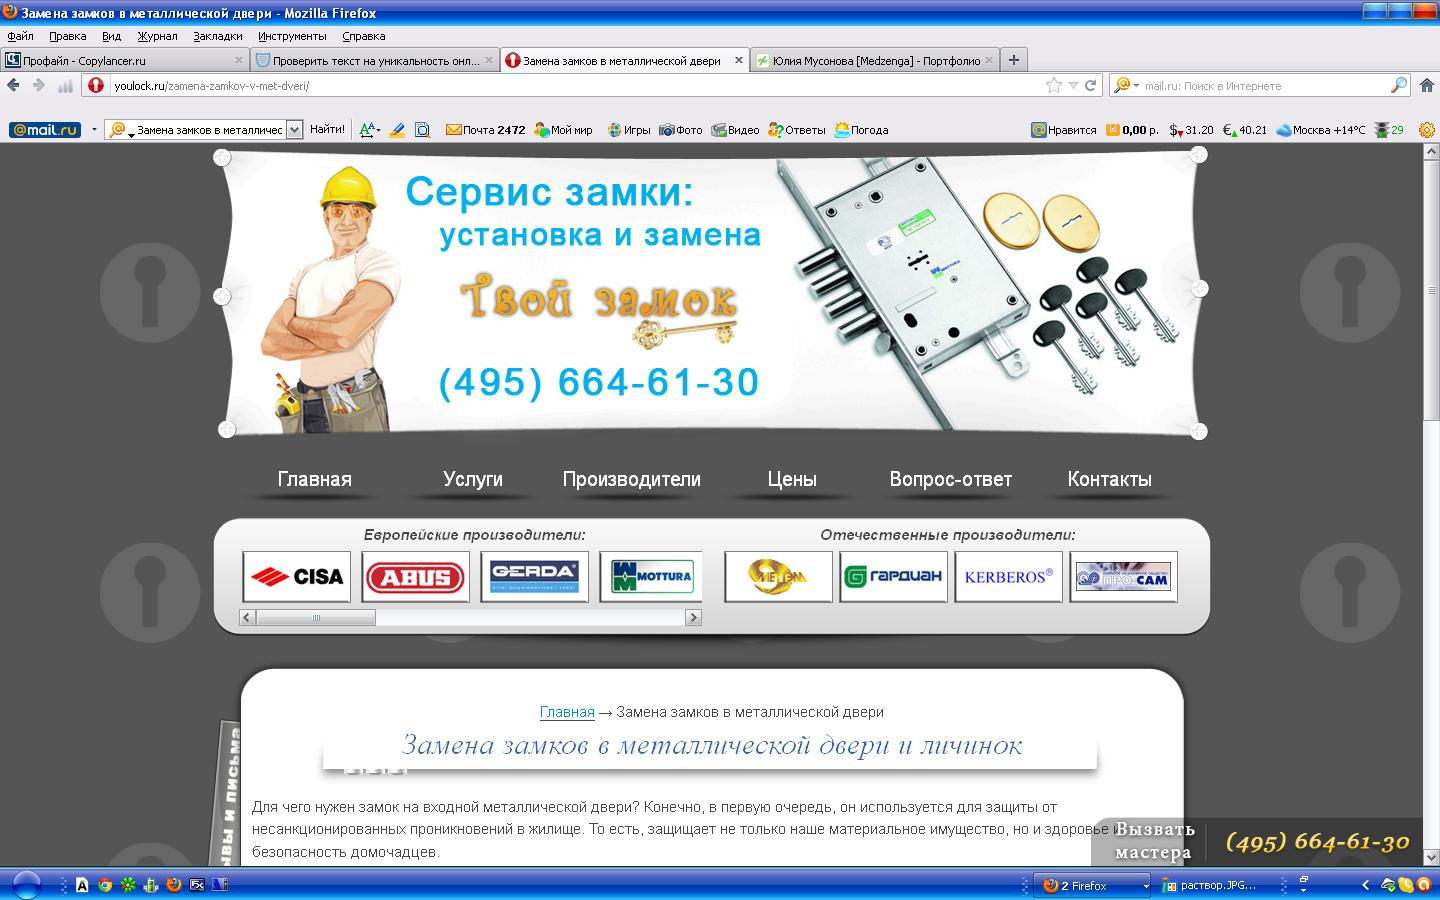Switch to Проверить текст на уникальность tab

point(374,60)
